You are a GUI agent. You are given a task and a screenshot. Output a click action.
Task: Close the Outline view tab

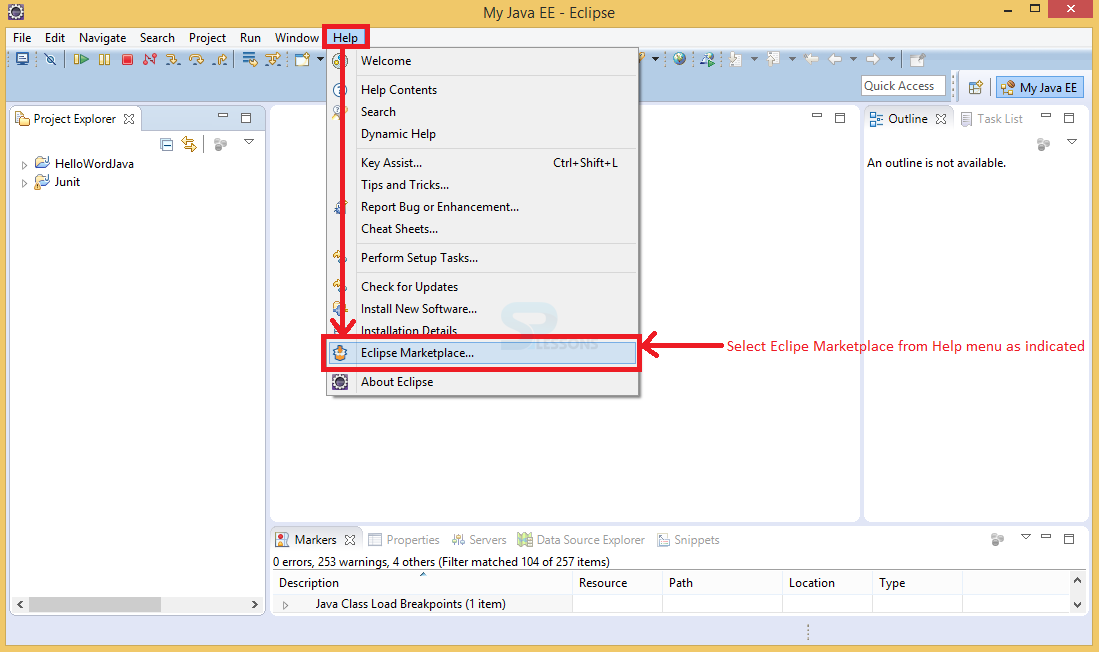tap(941, 119)
